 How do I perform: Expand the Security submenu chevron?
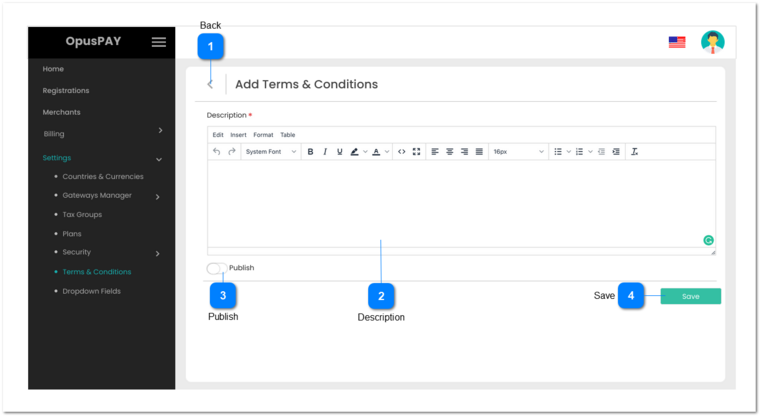point(157,253)
